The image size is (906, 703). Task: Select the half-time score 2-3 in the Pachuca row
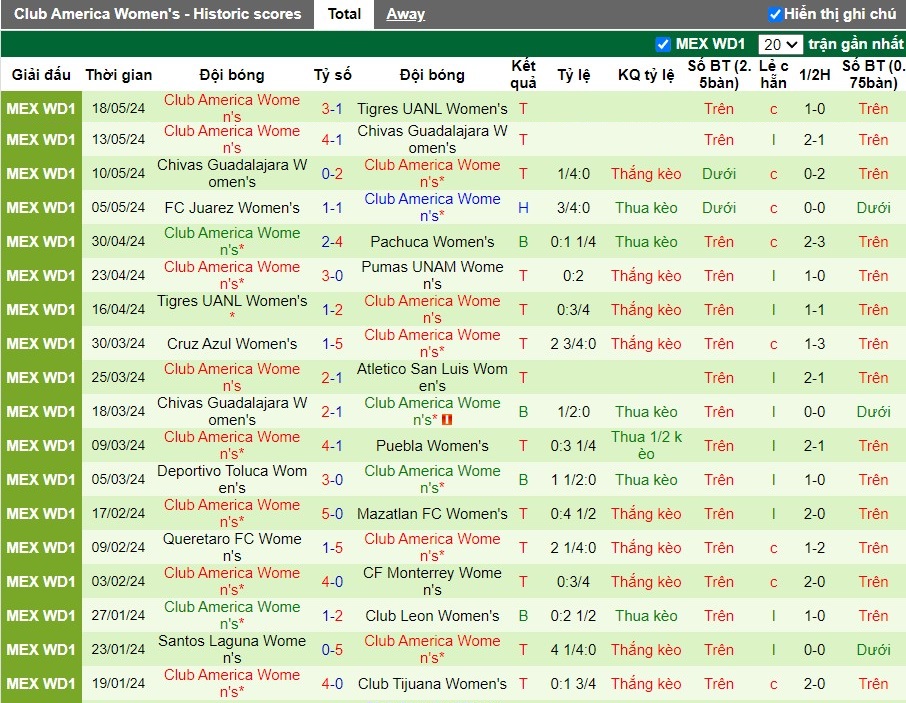pos(815,241)
